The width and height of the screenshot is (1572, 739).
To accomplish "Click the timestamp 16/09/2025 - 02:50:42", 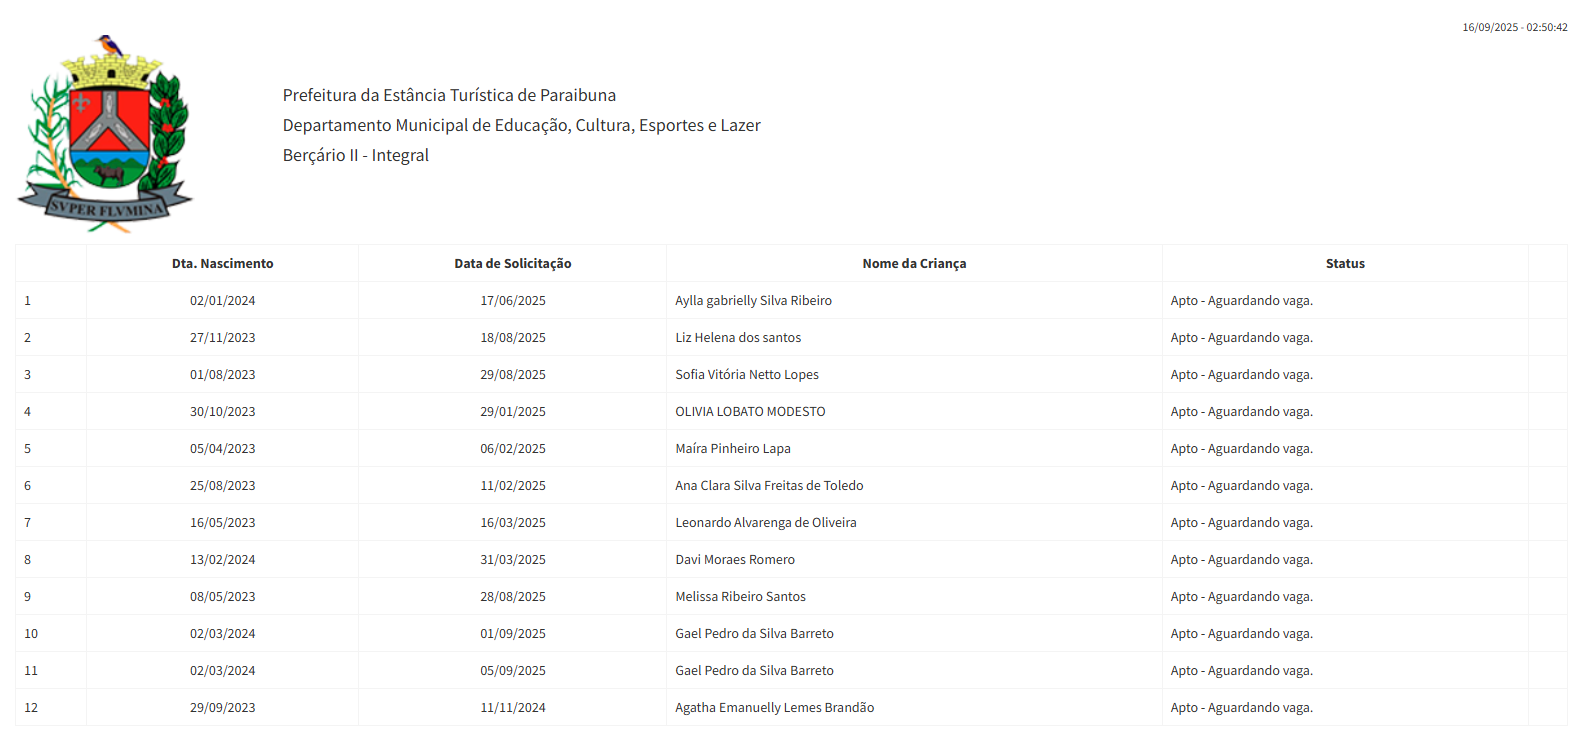I will pos(1514,28).
